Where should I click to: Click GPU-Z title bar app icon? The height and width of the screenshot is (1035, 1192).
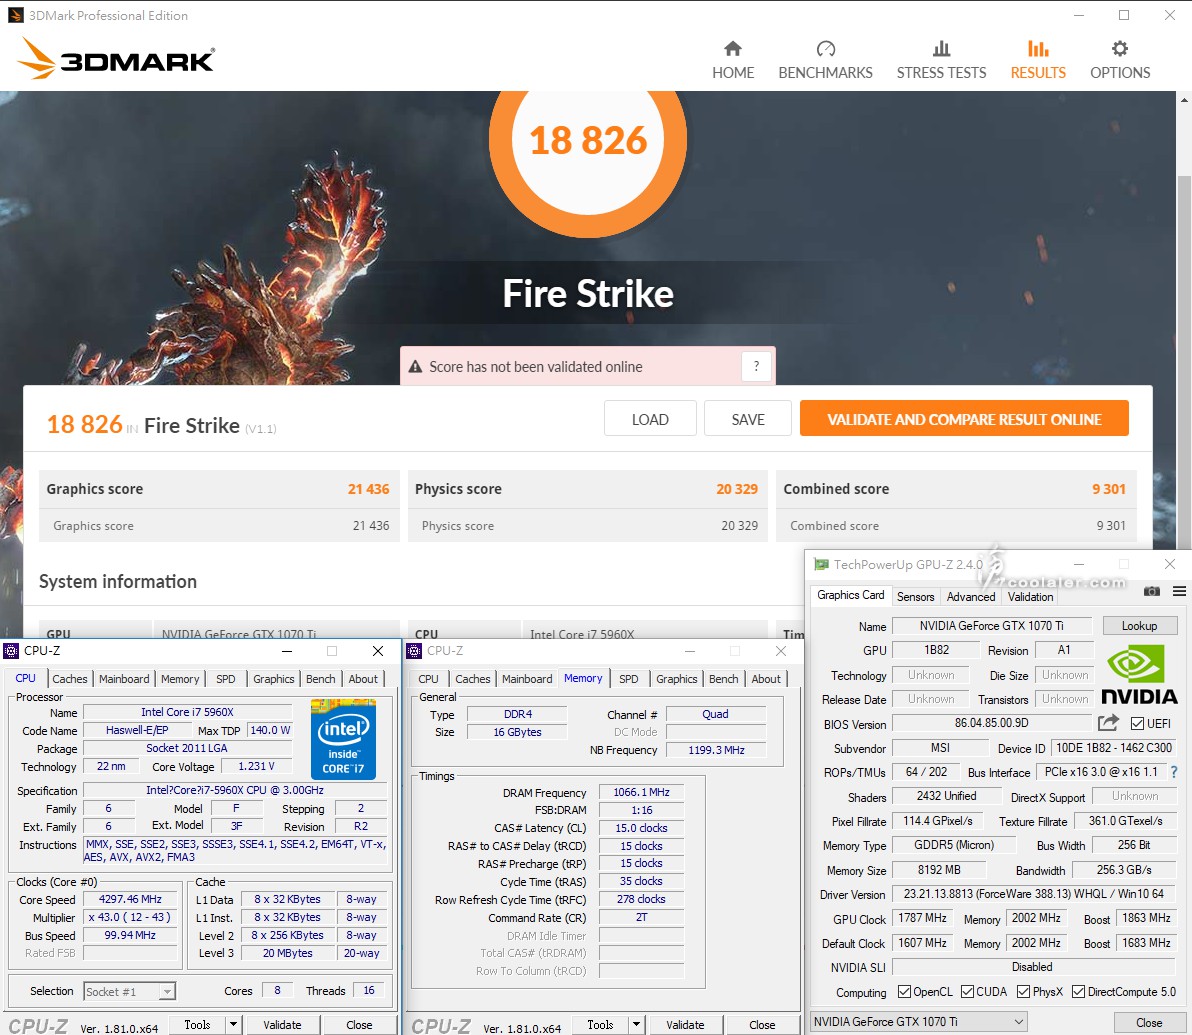821,564
